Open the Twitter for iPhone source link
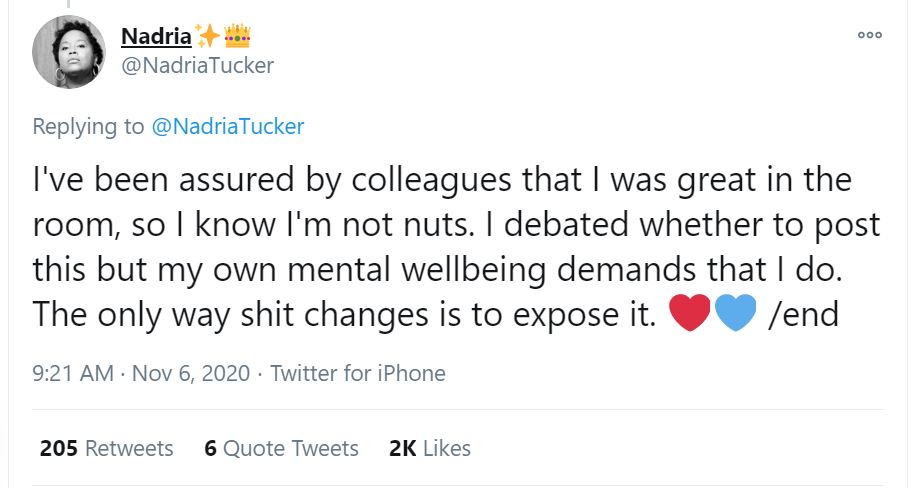This screenshot has height=488, width=912. click(358, 373)
